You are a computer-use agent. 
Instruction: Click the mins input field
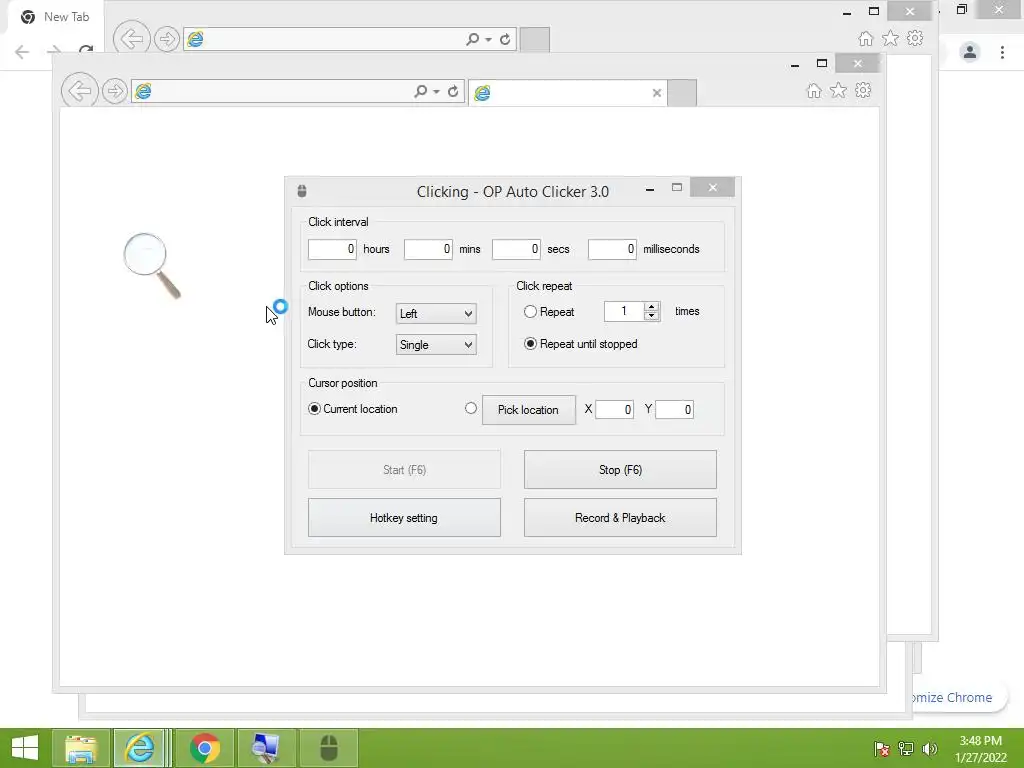pyautogui.click(x=428, y=249)
